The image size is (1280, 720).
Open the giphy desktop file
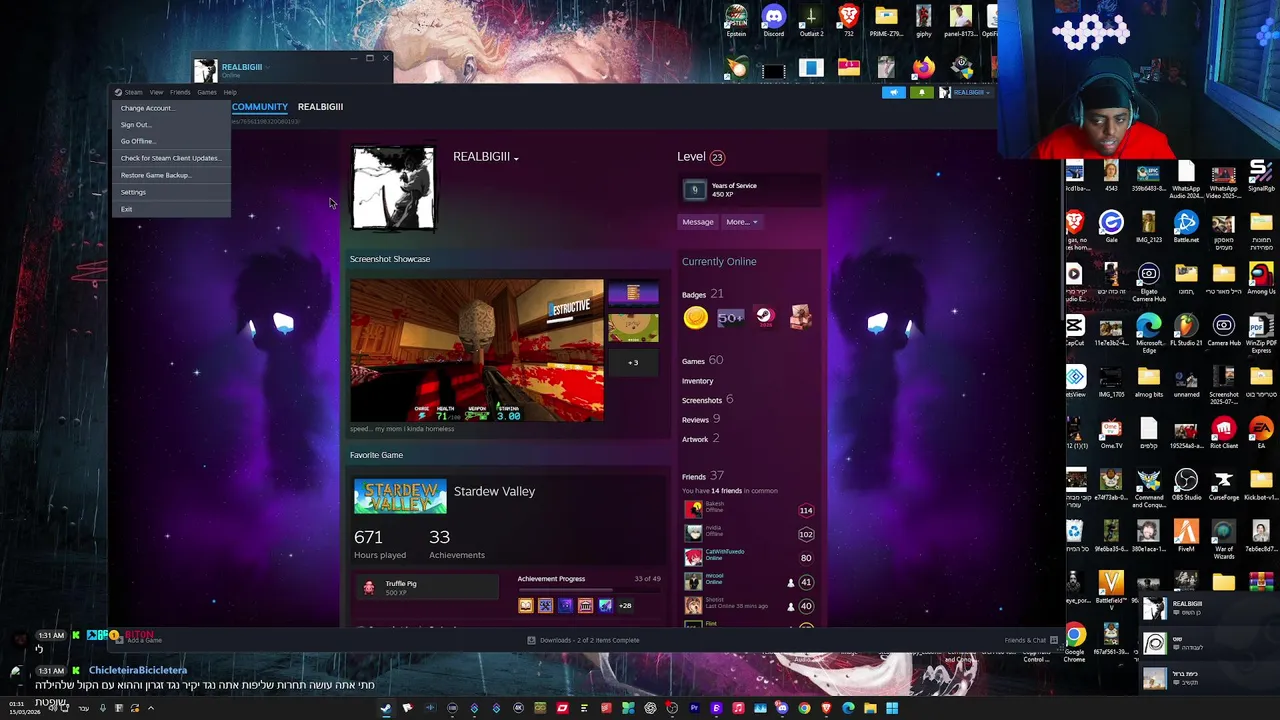923,20
